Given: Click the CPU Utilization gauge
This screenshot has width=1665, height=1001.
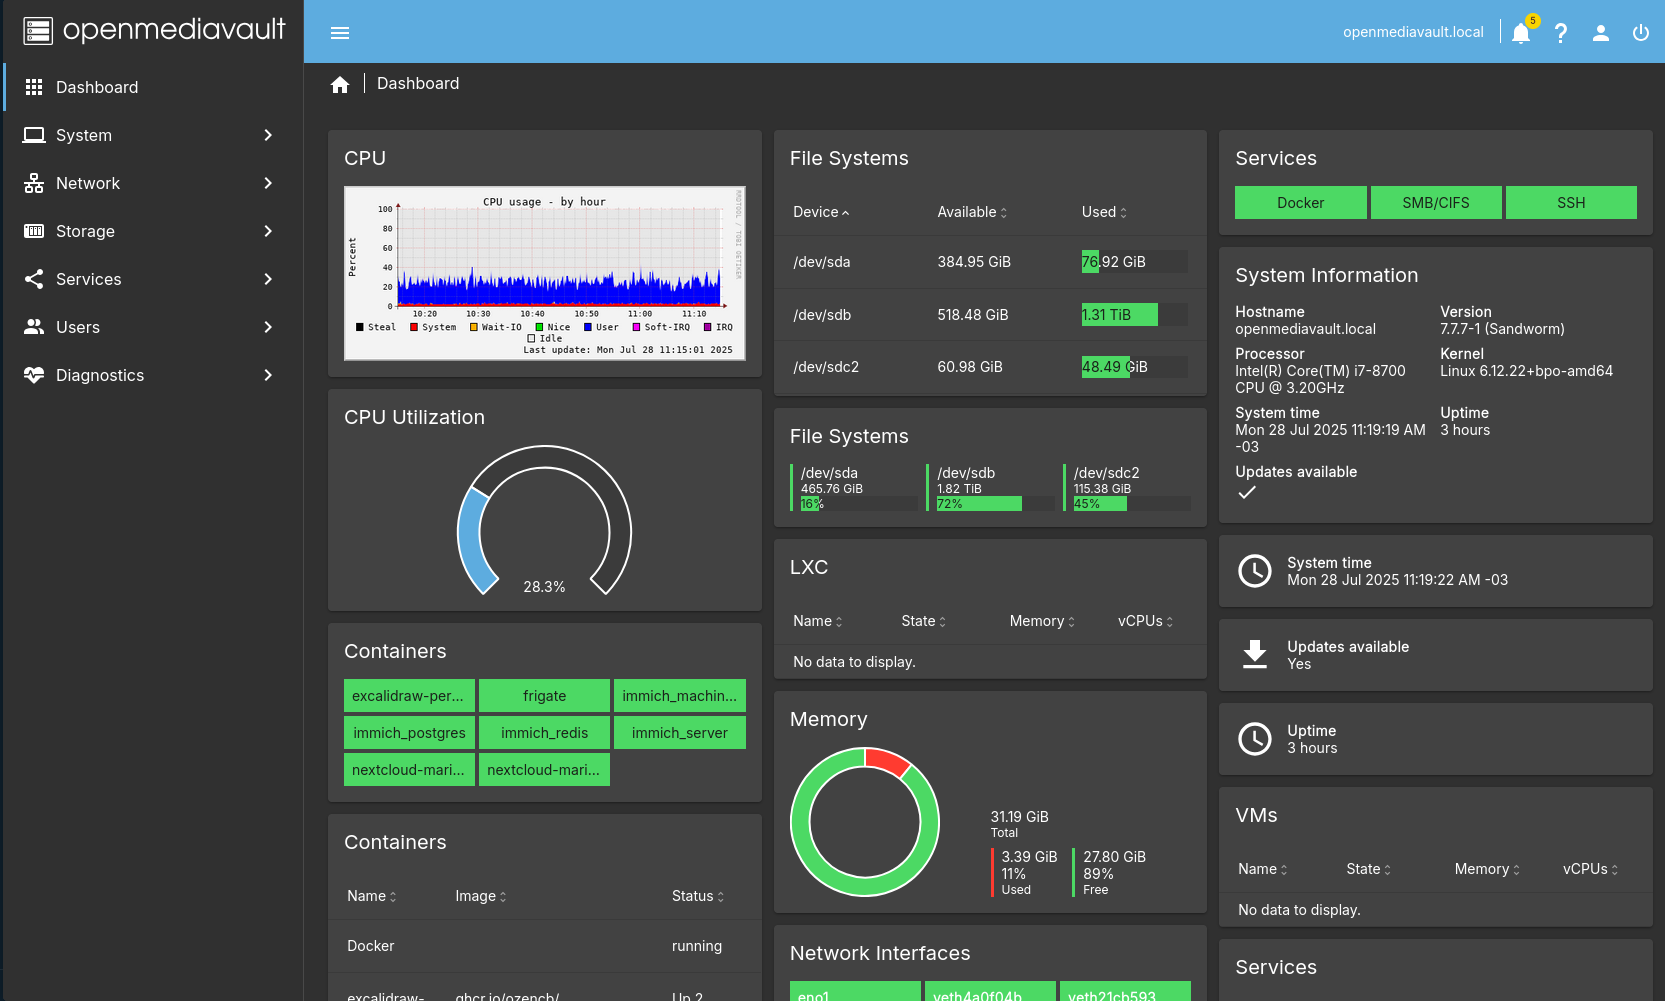Looking at the screenshot, I should pyautogui.click(x=544, y=520).
